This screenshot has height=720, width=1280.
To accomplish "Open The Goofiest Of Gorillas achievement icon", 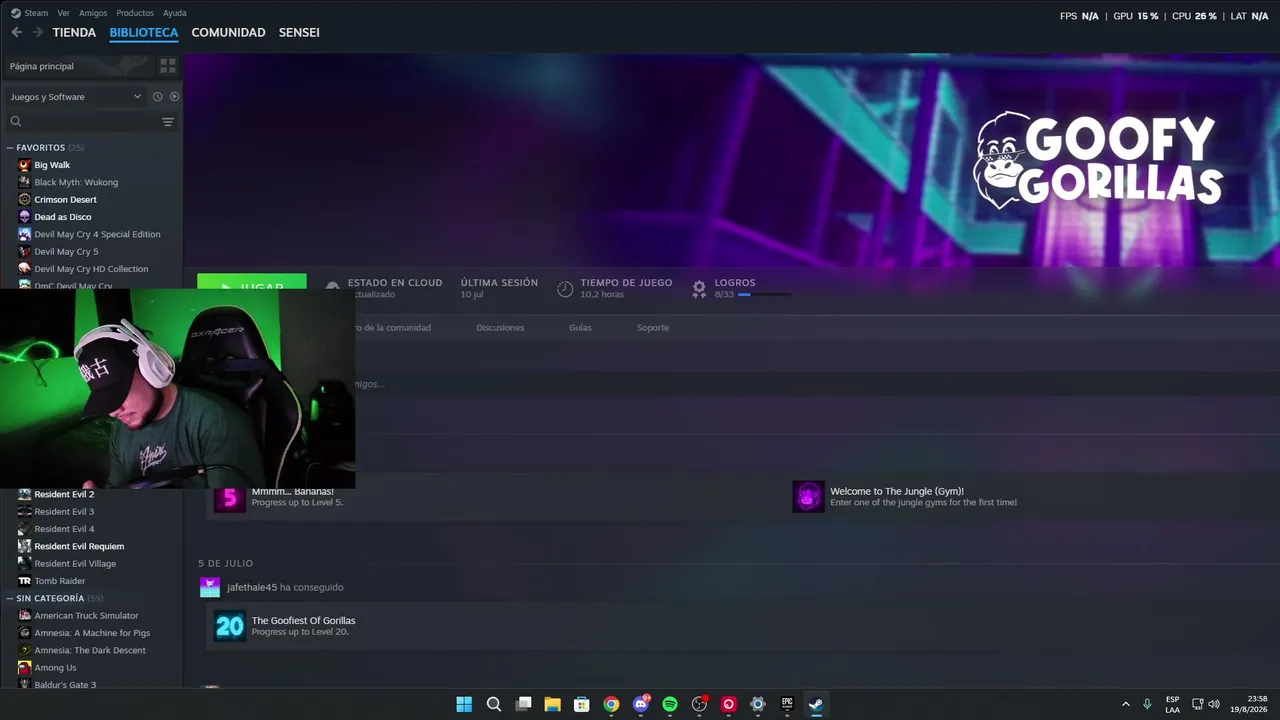I will (x=229, y=626).
